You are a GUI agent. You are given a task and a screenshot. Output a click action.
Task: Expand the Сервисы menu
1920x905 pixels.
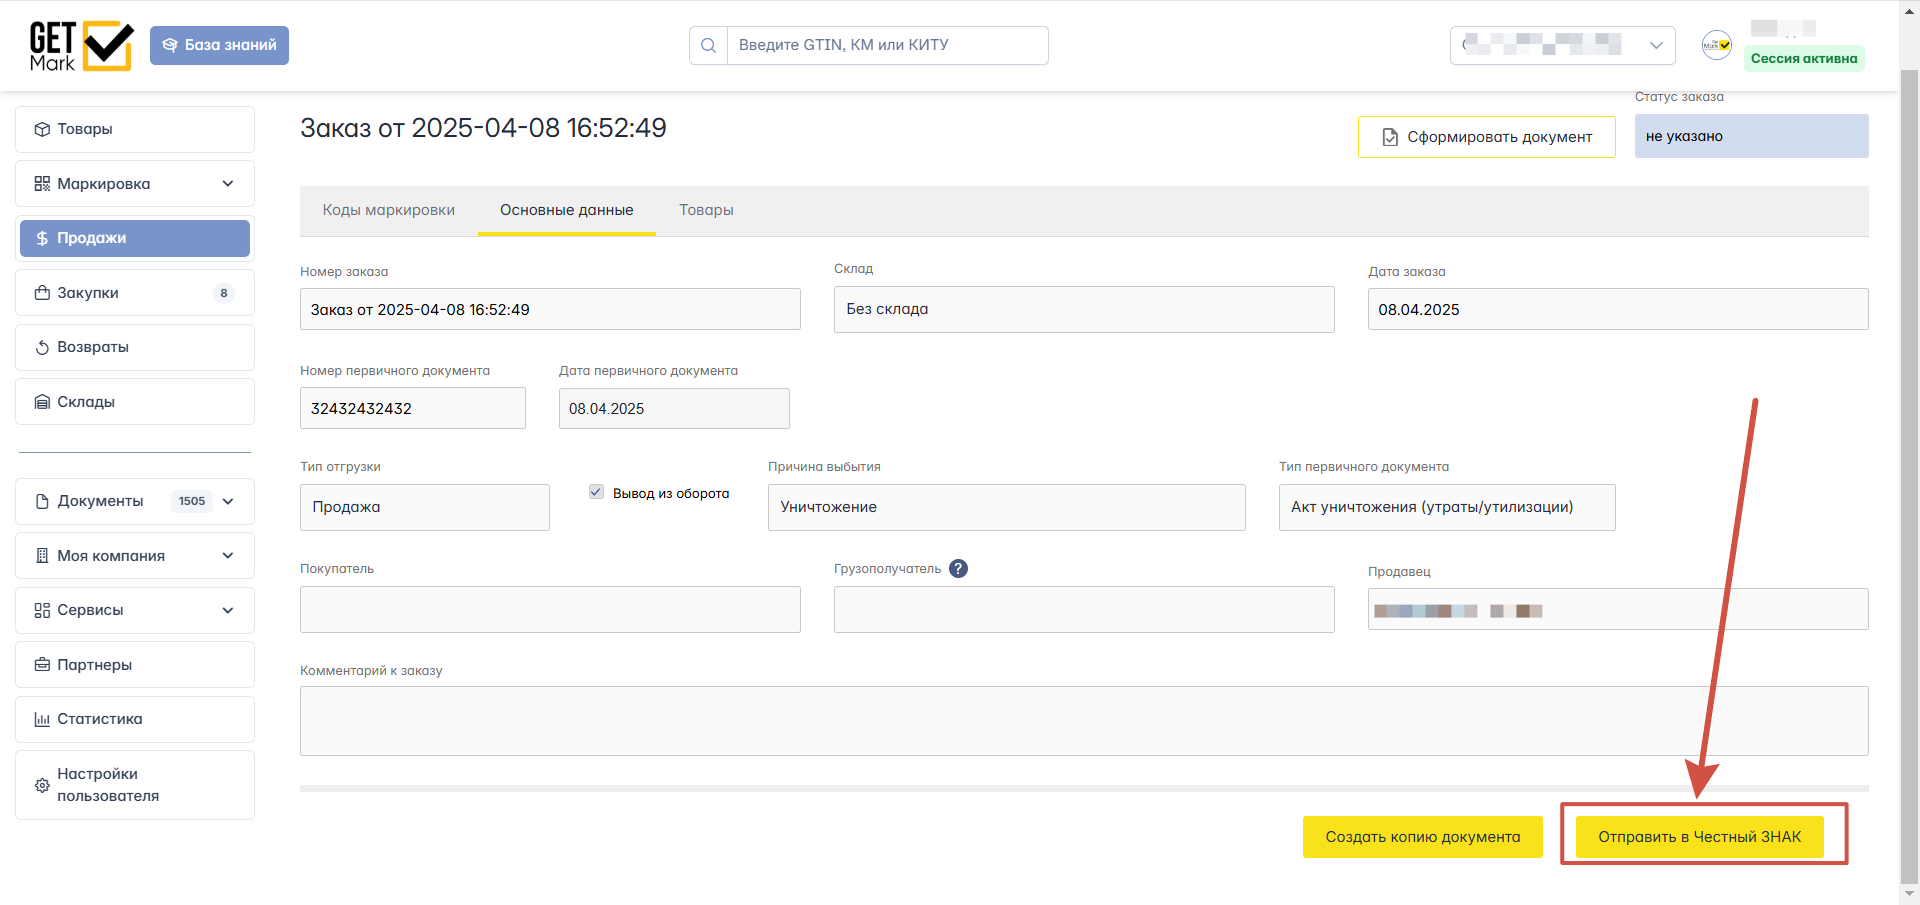pos(227,610)
